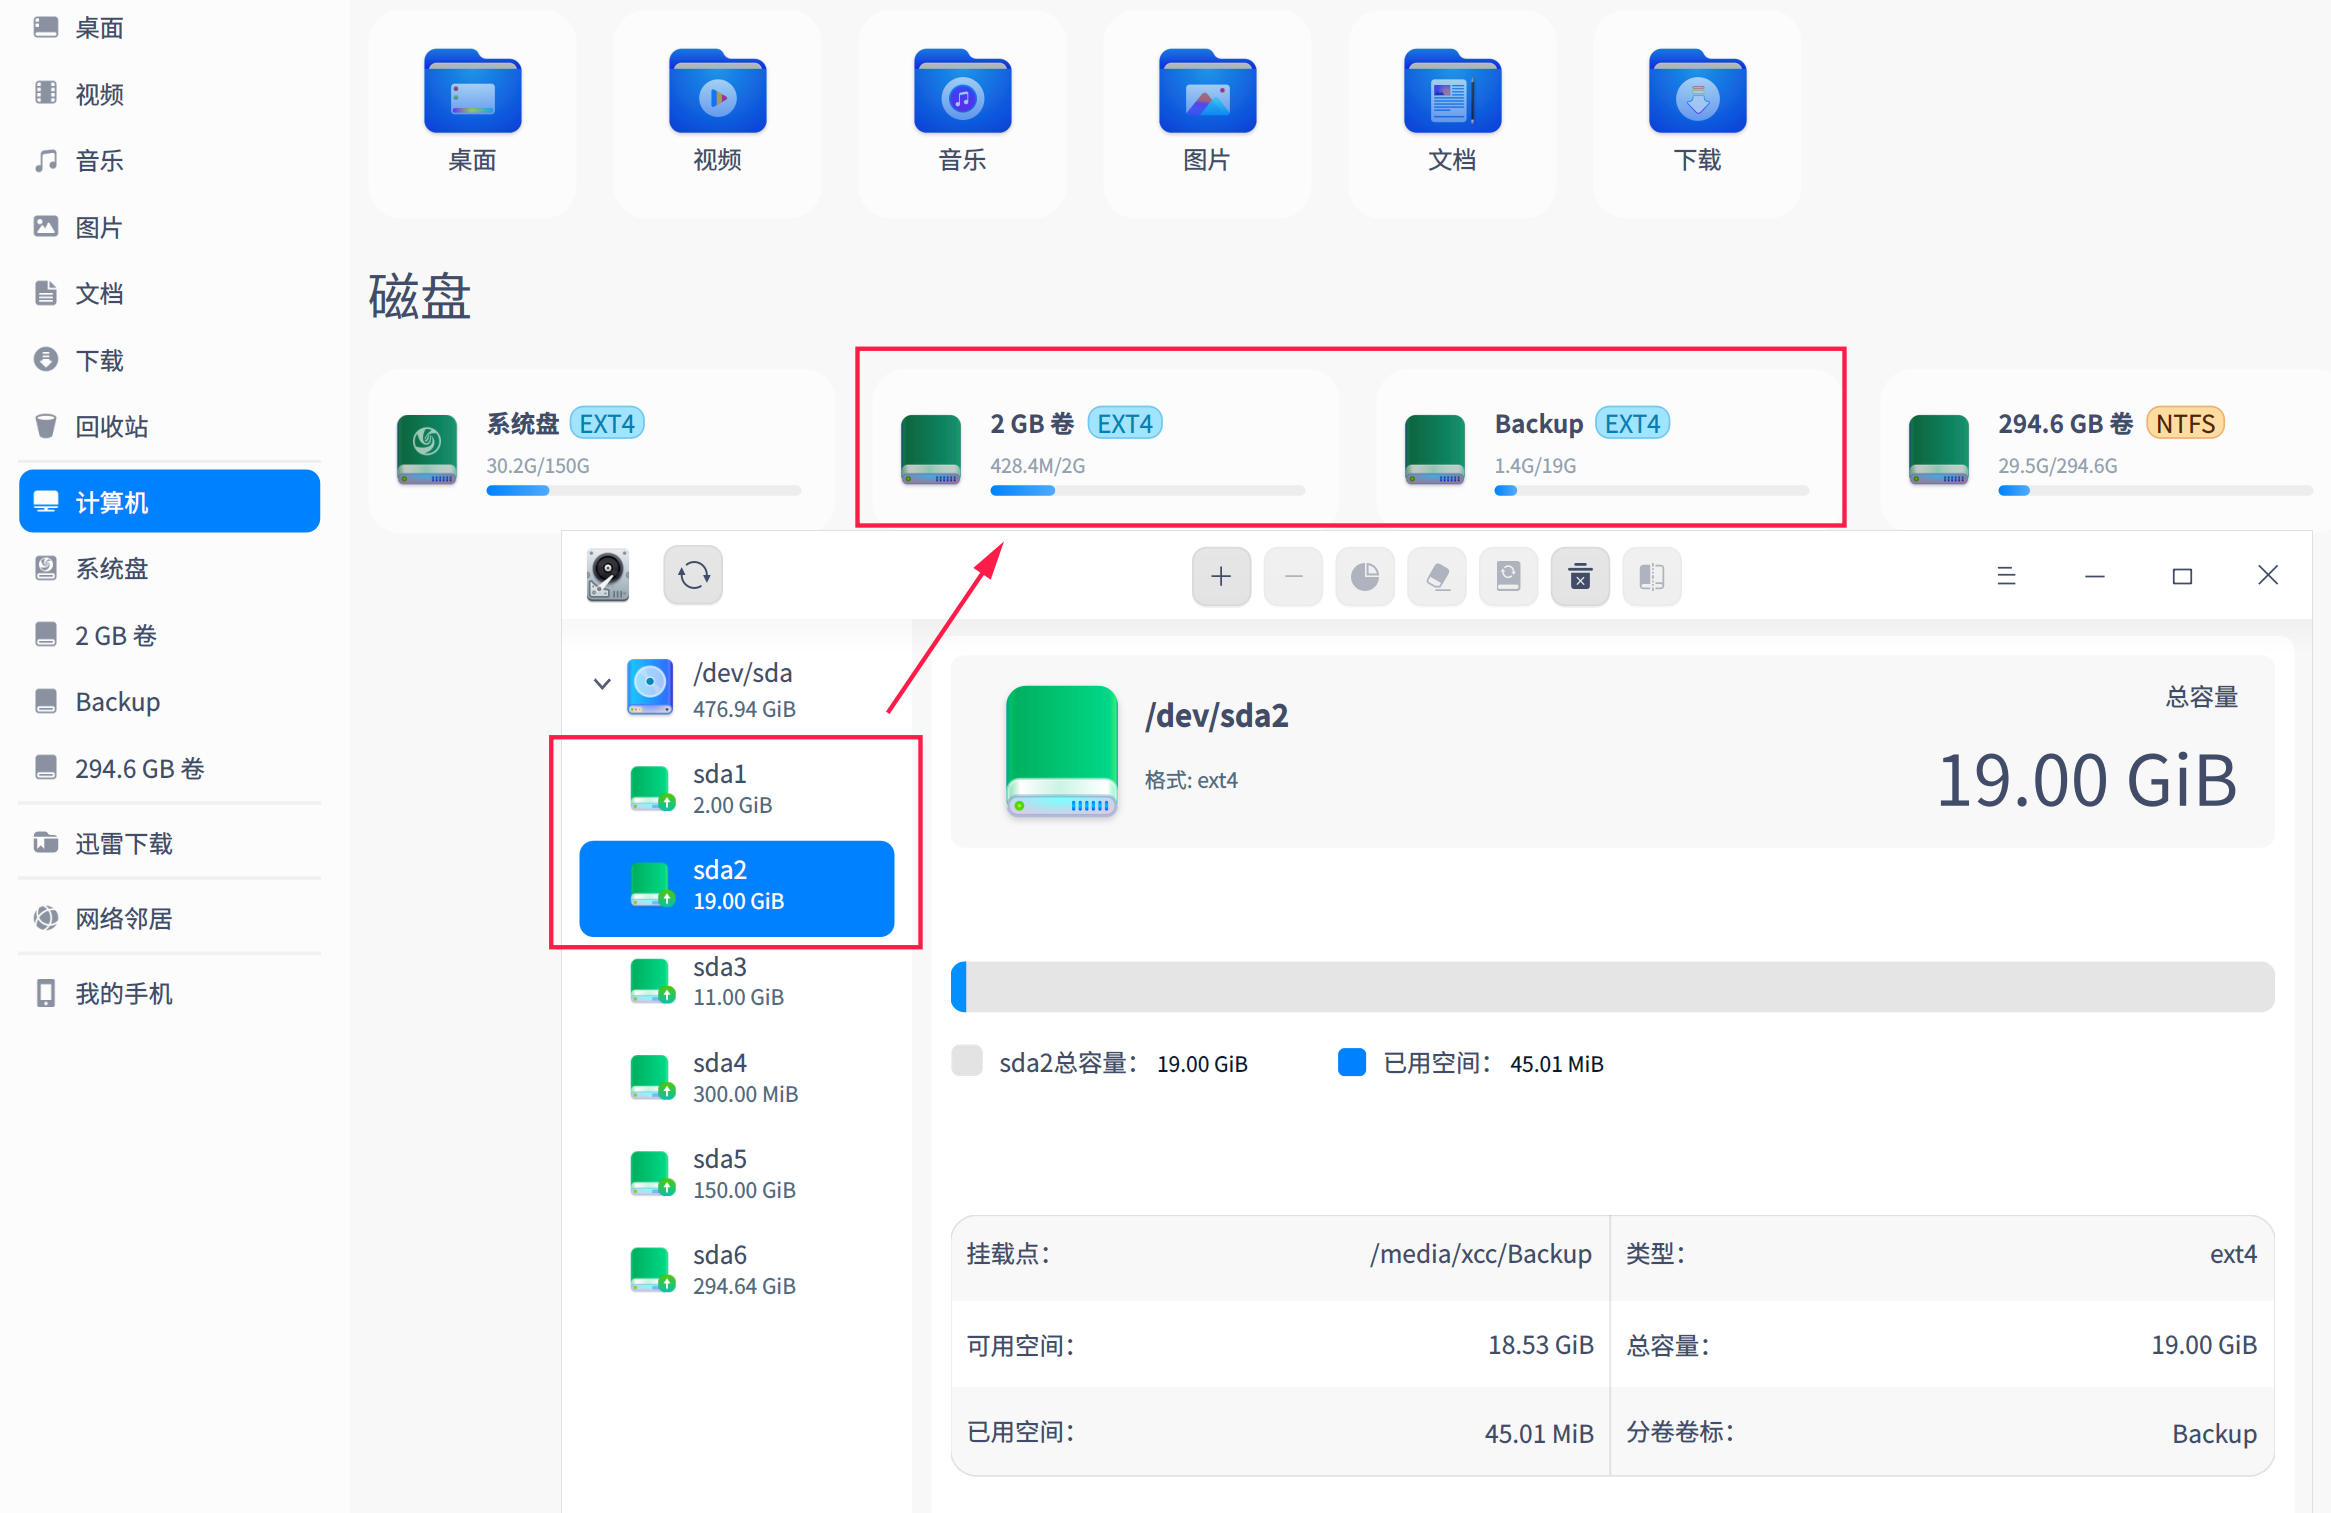Select sda2 total capacity legend checkbox
The width and height of the screenshot is (2331, 1513).
coord(966,1061)
